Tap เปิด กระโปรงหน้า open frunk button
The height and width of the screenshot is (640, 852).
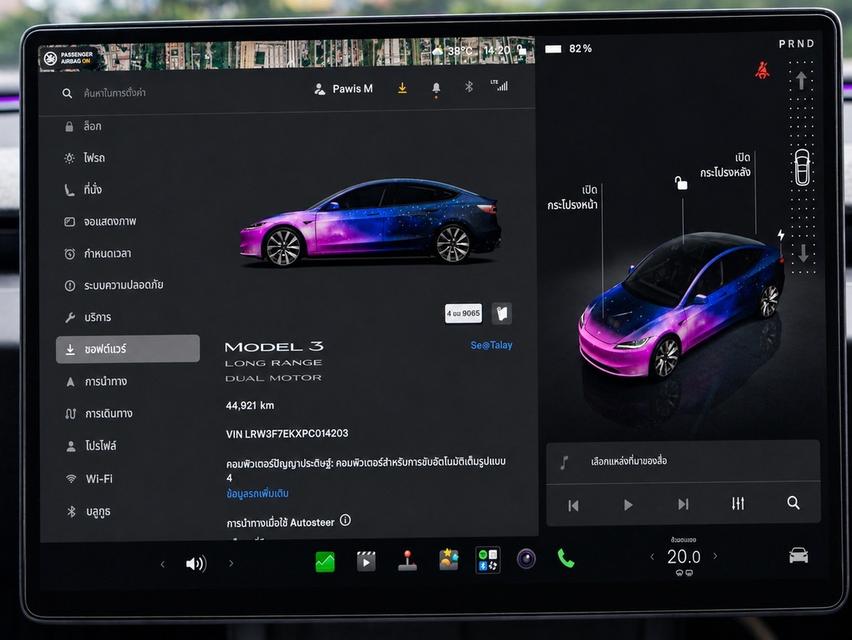(572, 197)
